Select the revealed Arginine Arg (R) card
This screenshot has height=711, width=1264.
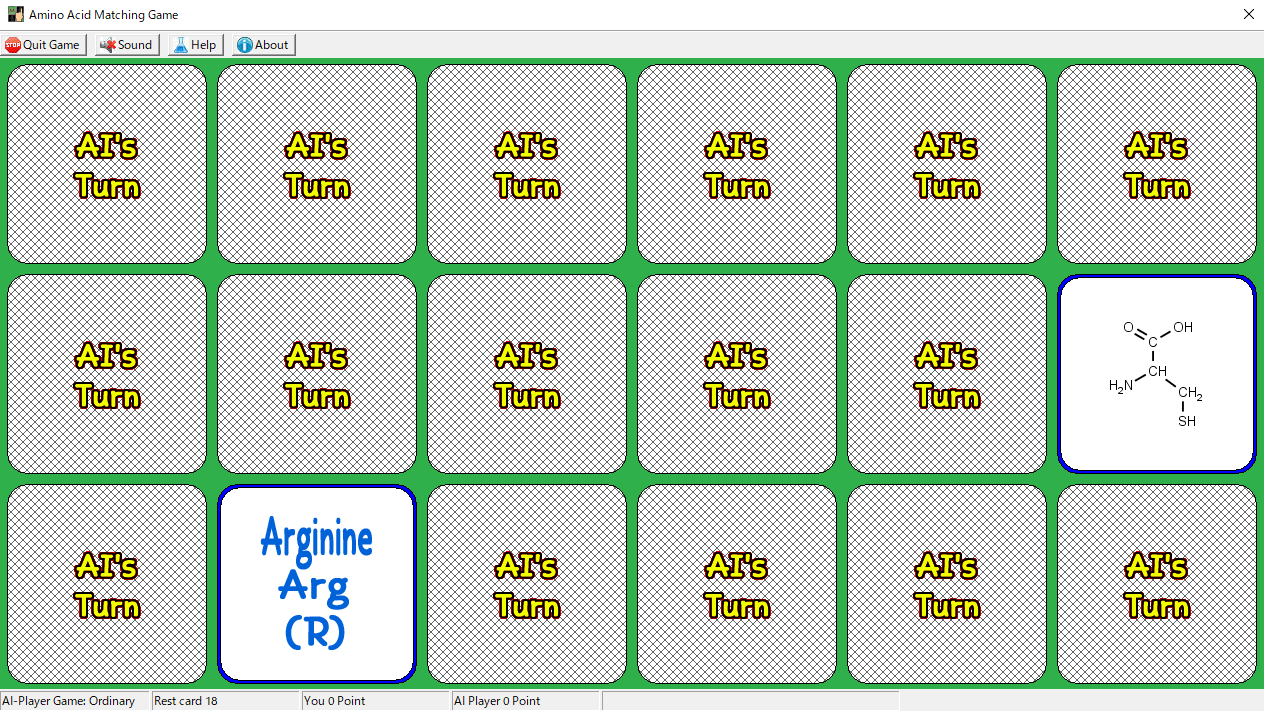(x=317, y=584)
